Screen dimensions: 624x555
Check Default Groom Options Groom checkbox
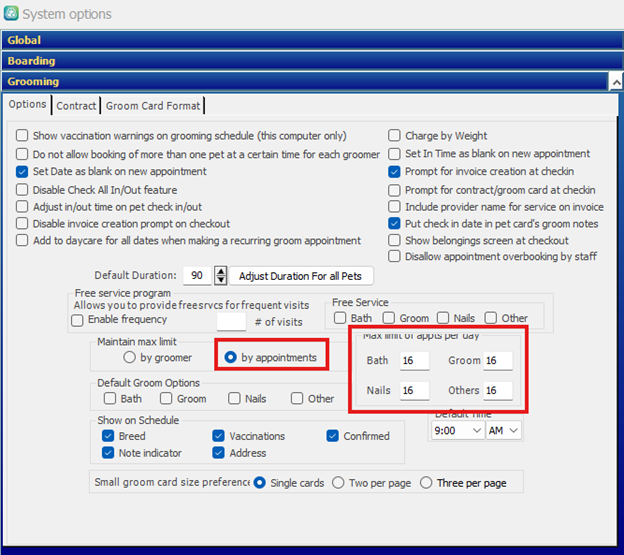(x=166, y=398)
